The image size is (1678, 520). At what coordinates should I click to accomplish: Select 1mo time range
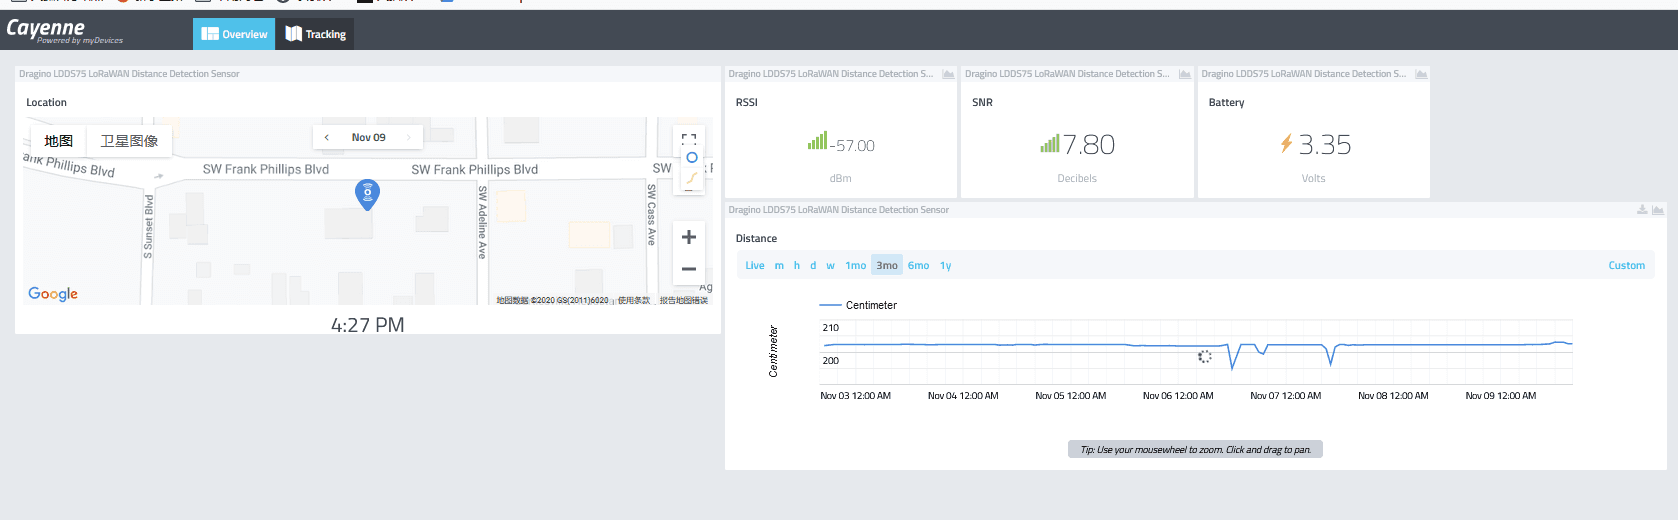click(856, 266)
